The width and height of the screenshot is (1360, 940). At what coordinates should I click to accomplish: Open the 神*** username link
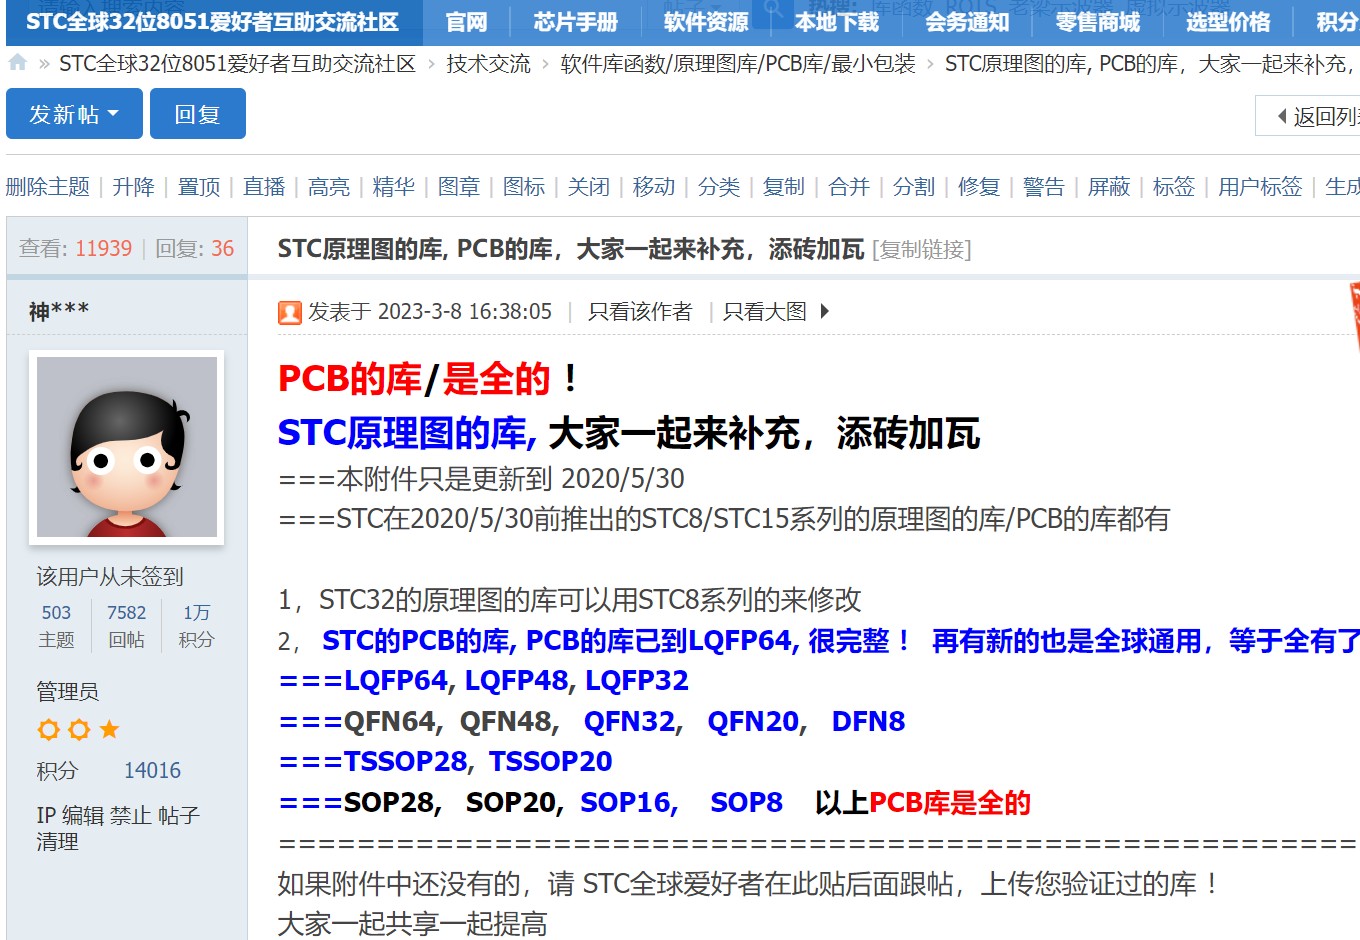[x=59, y=312]
